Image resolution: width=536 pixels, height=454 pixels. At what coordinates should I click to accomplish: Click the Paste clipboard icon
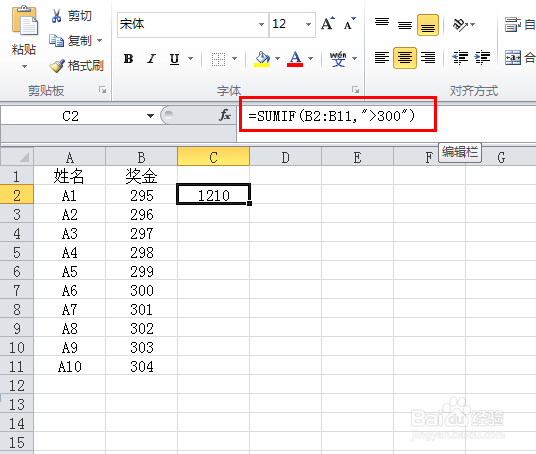click(24, 21)
